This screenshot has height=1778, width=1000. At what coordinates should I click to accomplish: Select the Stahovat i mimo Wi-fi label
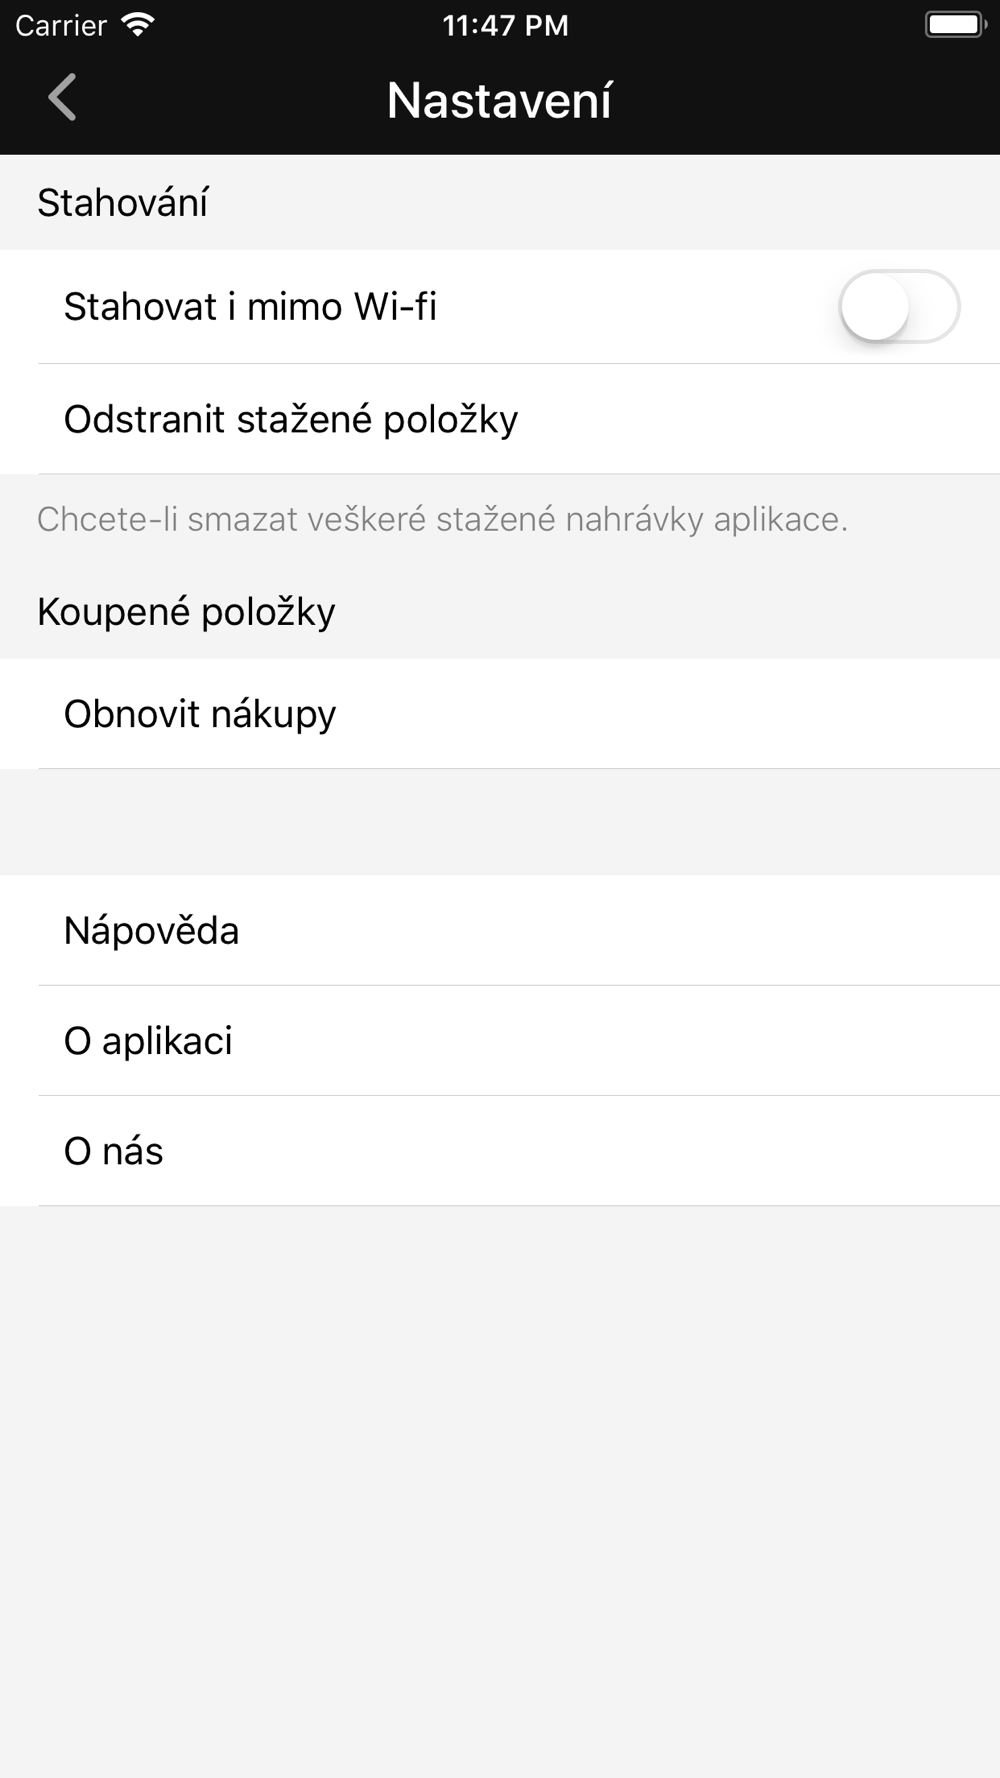click(250, 306)
